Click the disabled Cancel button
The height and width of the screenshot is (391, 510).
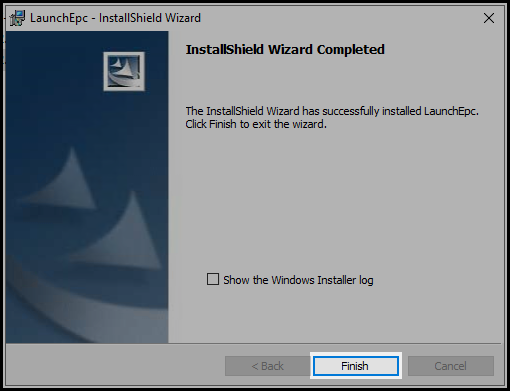pyautogui.click(x=451, y=366)
